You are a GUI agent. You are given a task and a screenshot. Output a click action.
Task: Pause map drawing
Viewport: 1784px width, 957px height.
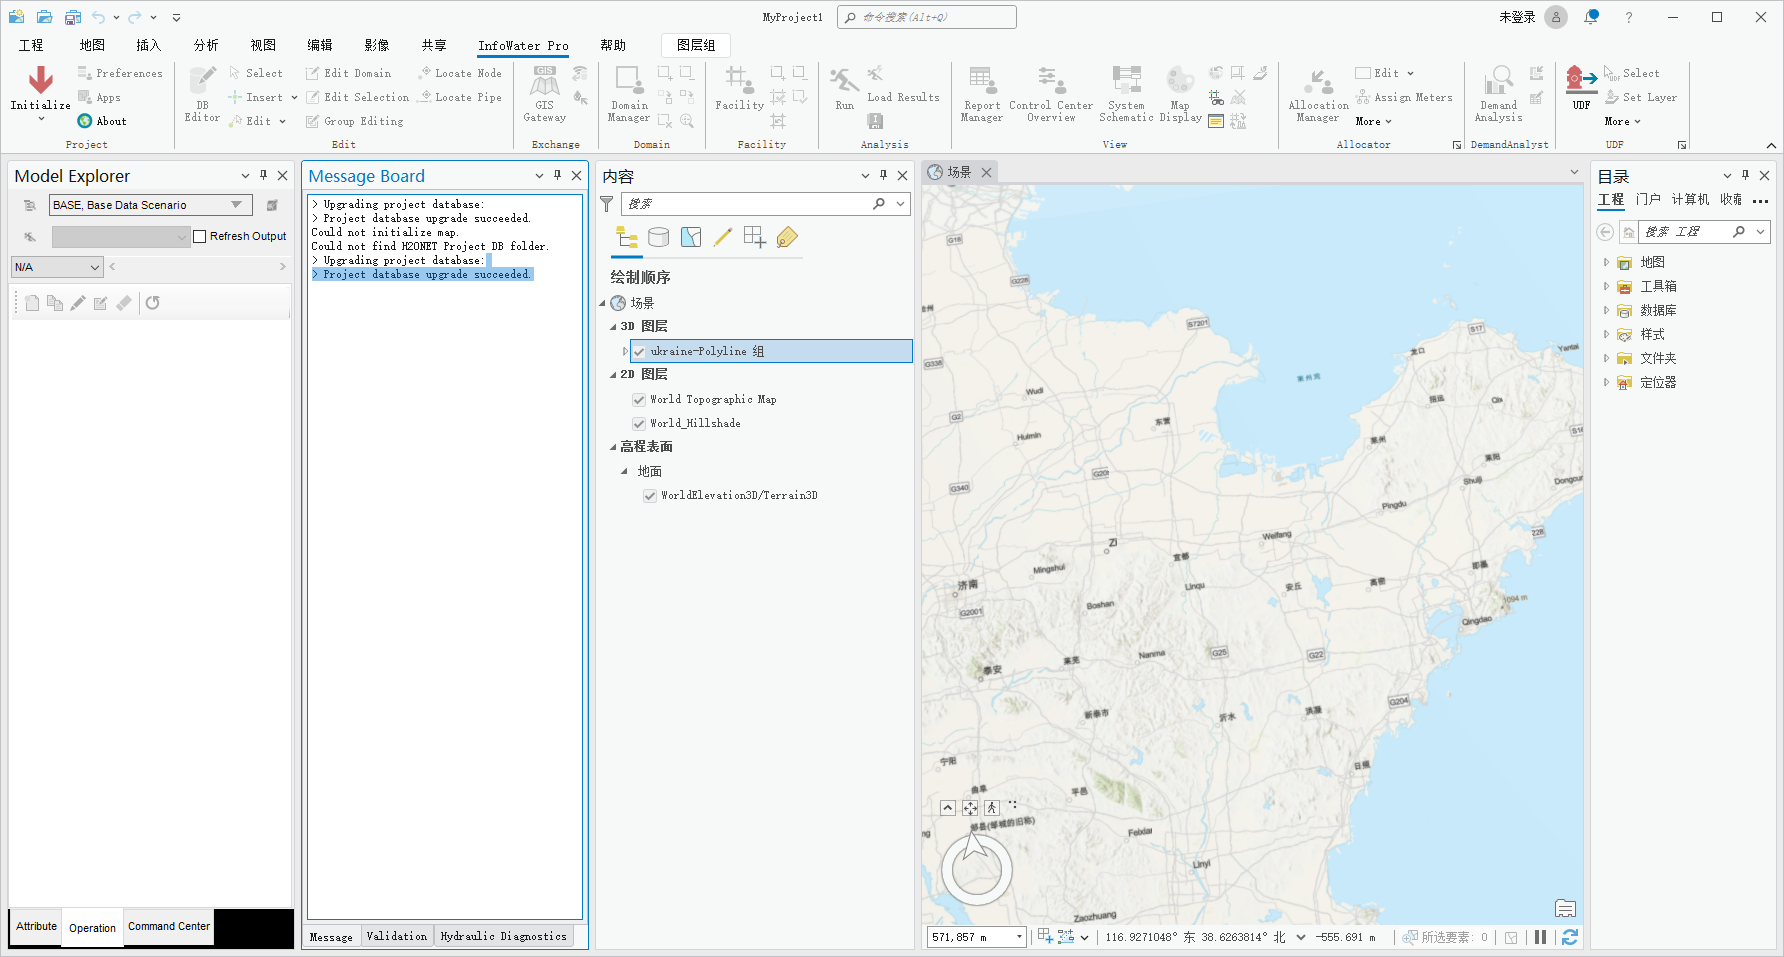pos(1540,937)
